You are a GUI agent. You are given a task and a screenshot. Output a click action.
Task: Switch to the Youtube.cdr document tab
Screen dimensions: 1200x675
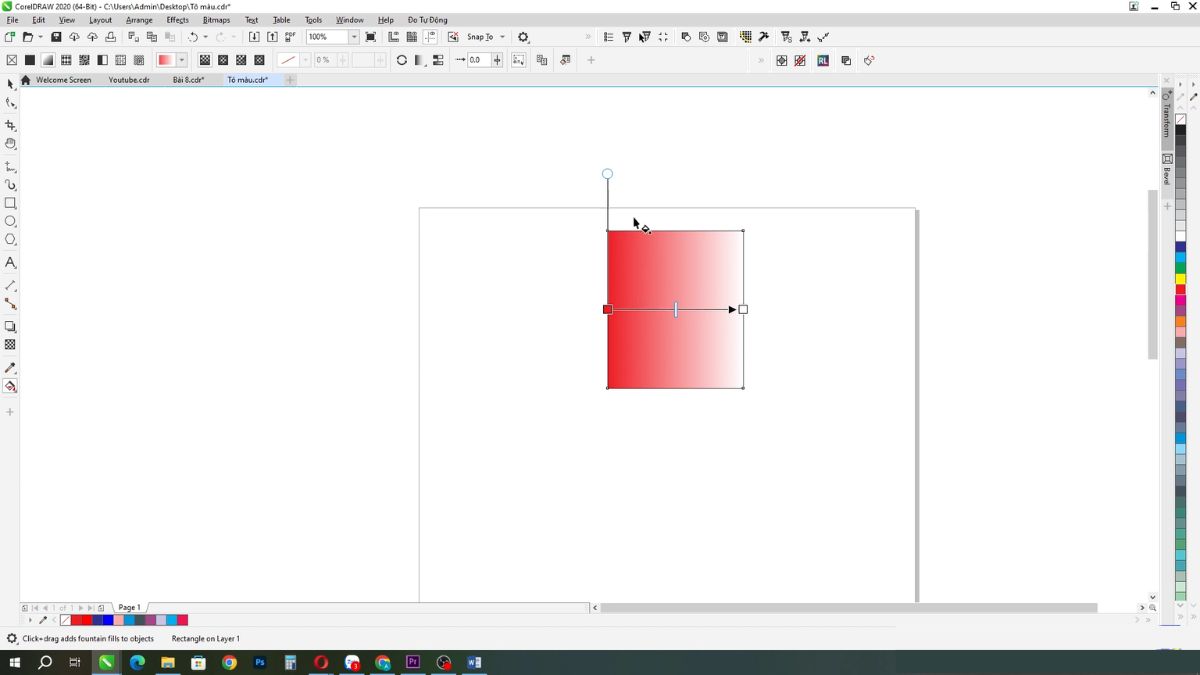click(x=129, y=80)
